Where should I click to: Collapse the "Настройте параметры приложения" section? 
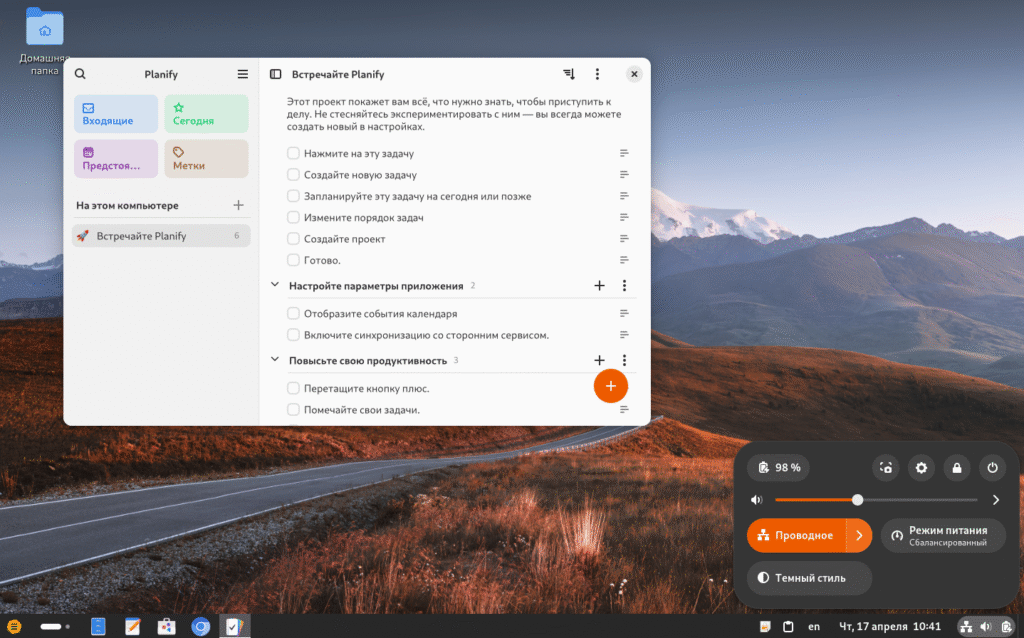(x=275, y=286)
